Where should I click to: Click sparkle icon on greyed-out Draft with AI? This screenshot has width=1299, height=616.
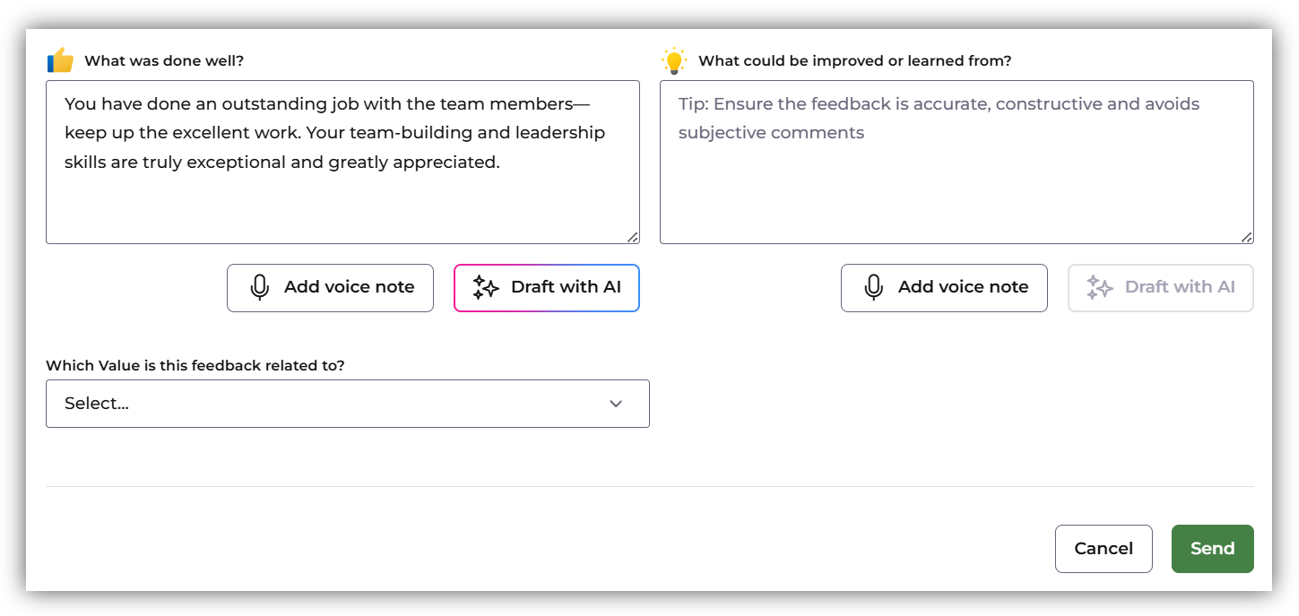[x=1100, y=288]
